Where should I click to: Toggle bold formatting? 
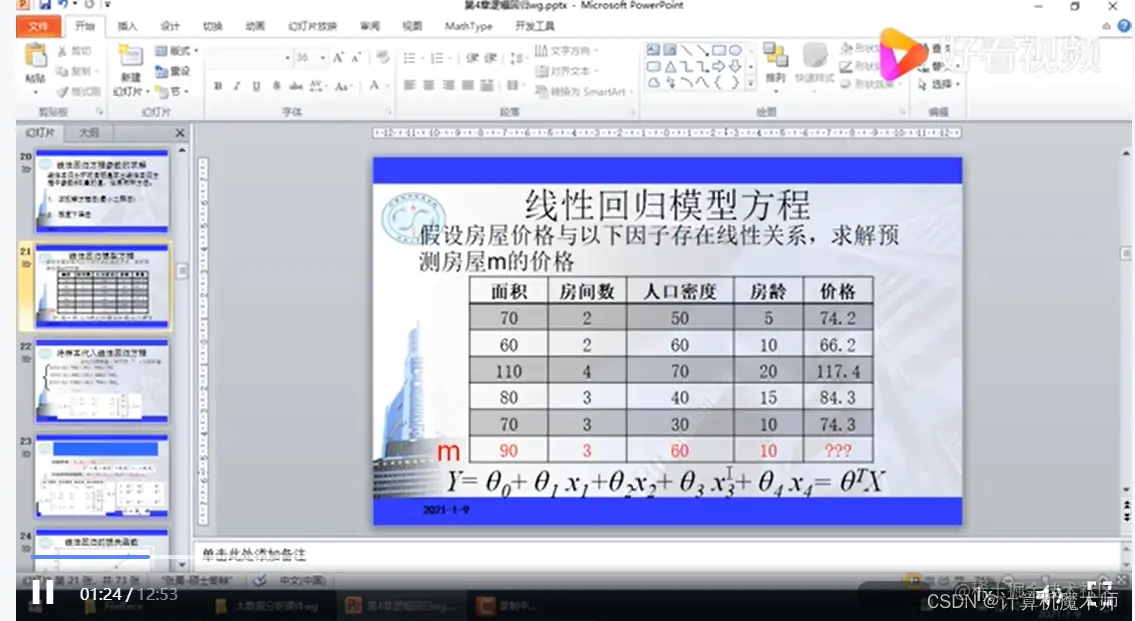(216, 85)
